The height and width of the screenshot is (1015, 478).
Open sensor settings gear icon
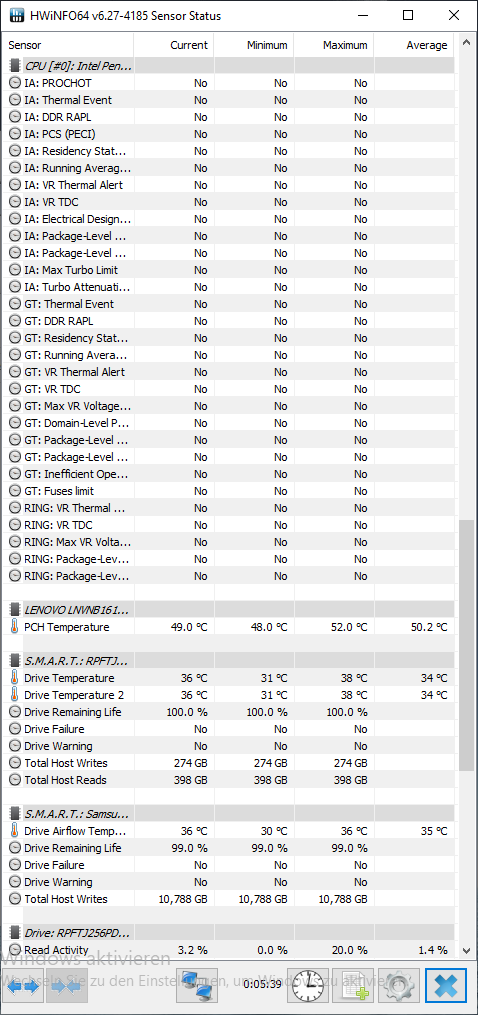[399, 985]
